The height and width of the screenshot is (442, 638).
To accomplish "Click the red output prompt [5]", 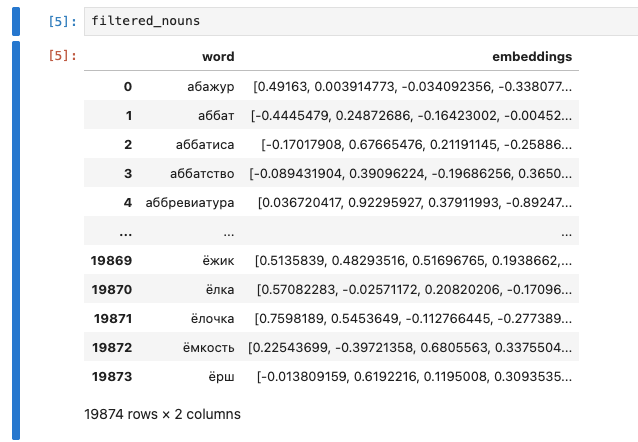I will point(63,56).
